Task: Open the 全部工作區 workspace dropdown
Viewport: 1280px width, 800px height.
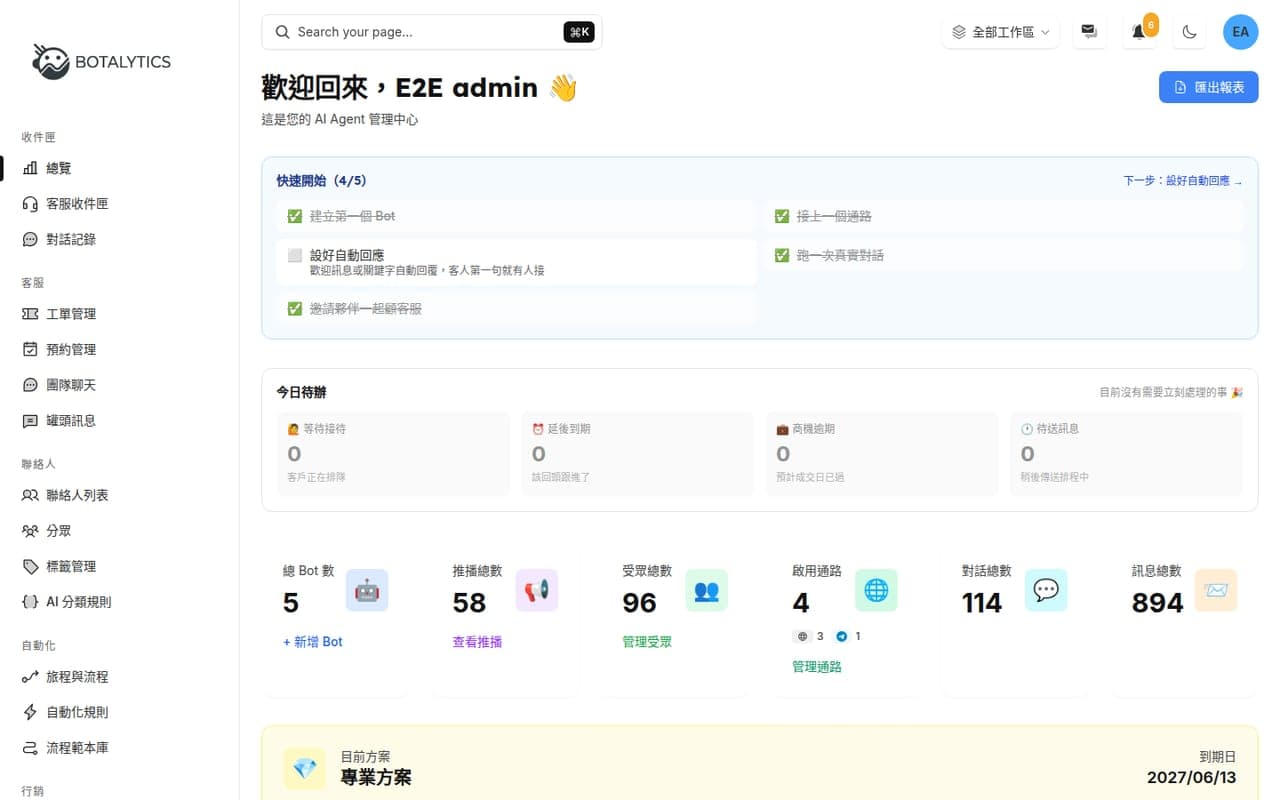Action: point(1000,32)
